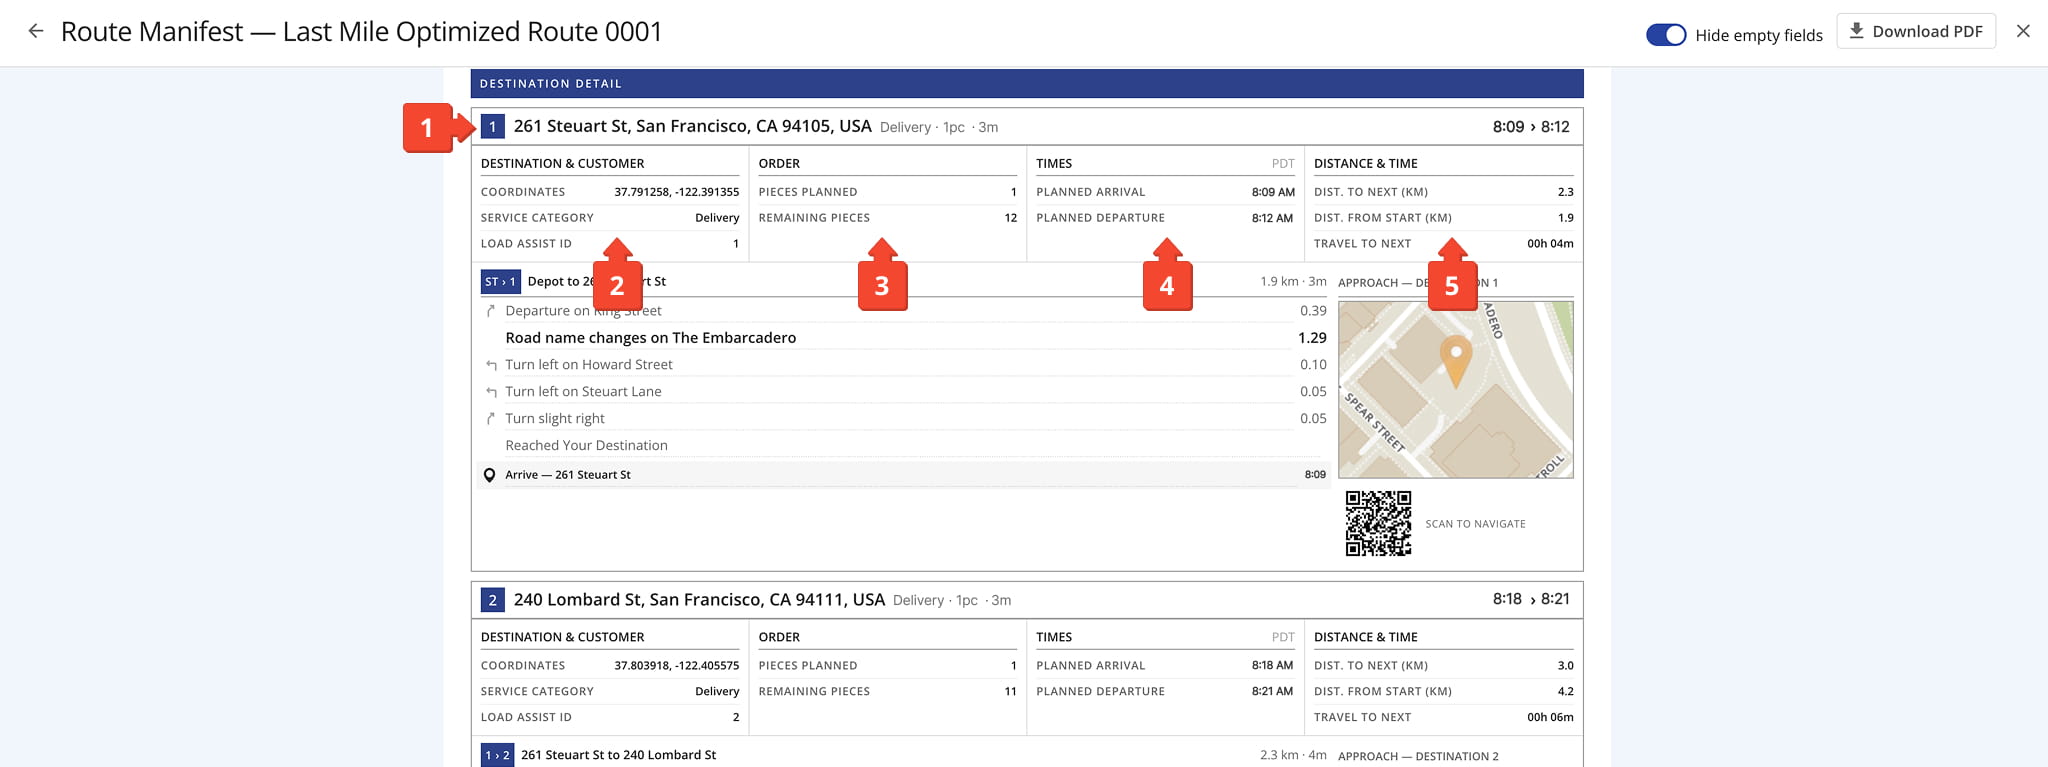Select stop number 1 badge
Viewport: 2048px width, 767px height.
click(x=492, y=127)
